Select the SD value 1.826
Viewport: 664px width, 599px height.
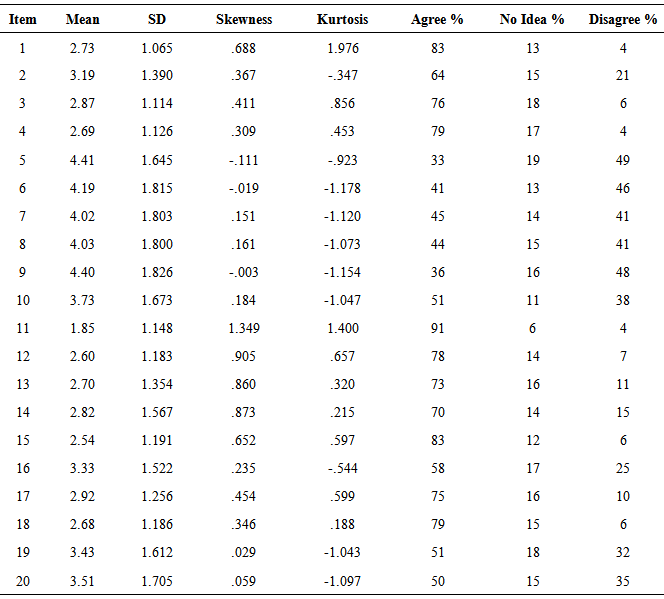point(157,273)
